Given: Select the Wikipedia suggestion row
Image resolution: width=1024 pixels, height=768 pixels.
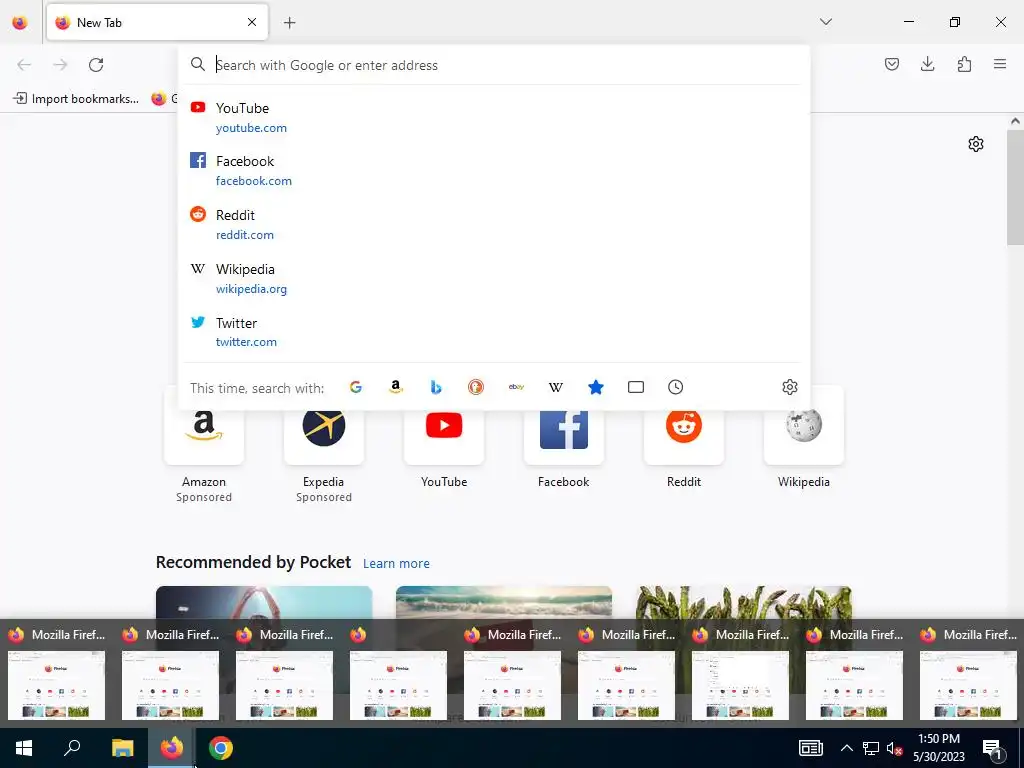Looking at the screenshot, I should [493, 278].
